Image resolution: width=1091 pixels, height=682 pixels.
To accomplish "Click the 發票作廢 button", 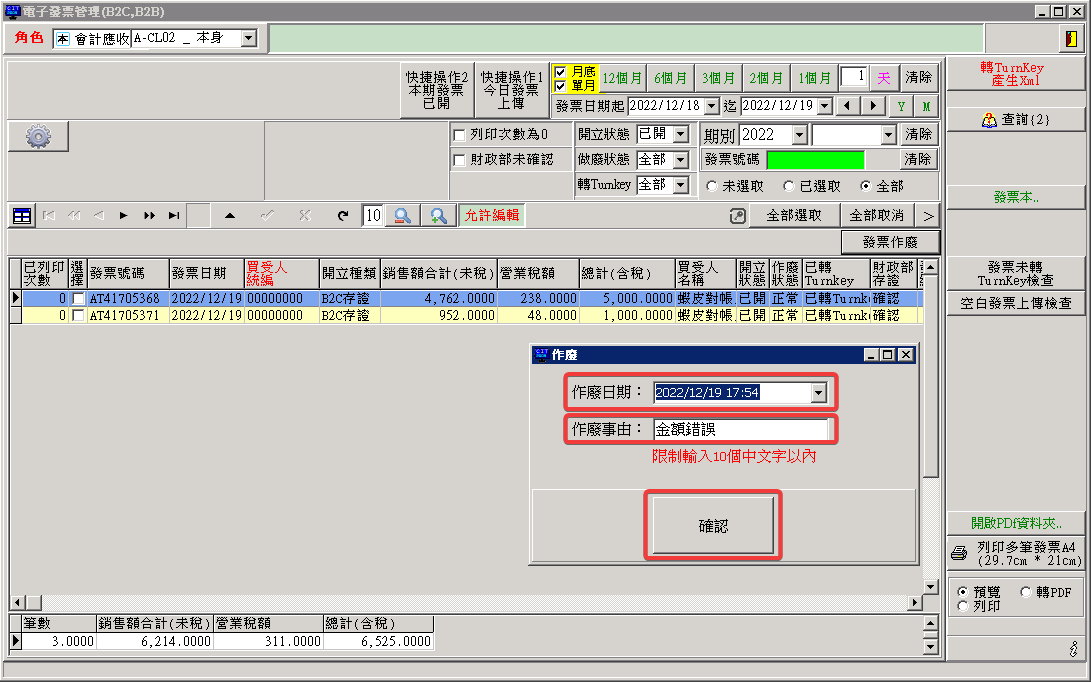I will [x=890, y=242].
